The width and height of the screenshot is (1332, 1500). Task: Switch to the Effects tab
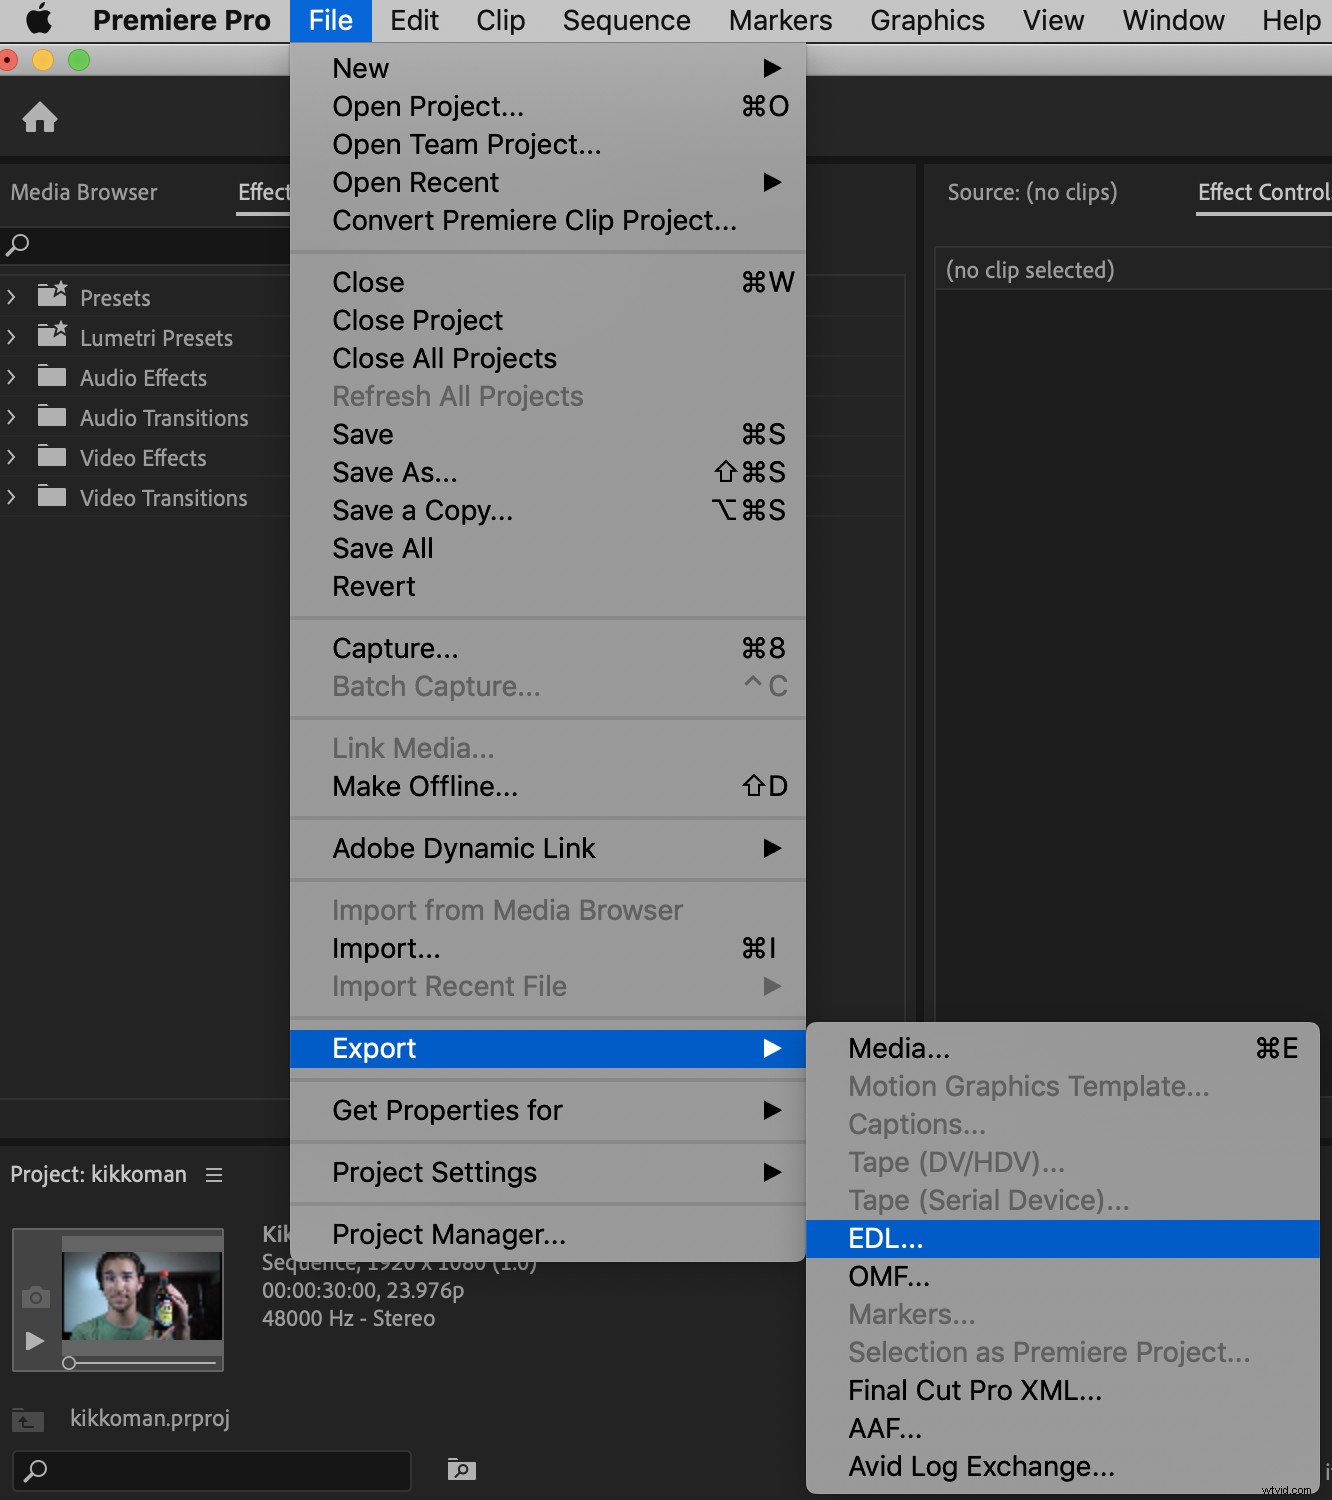coord(263,192)
